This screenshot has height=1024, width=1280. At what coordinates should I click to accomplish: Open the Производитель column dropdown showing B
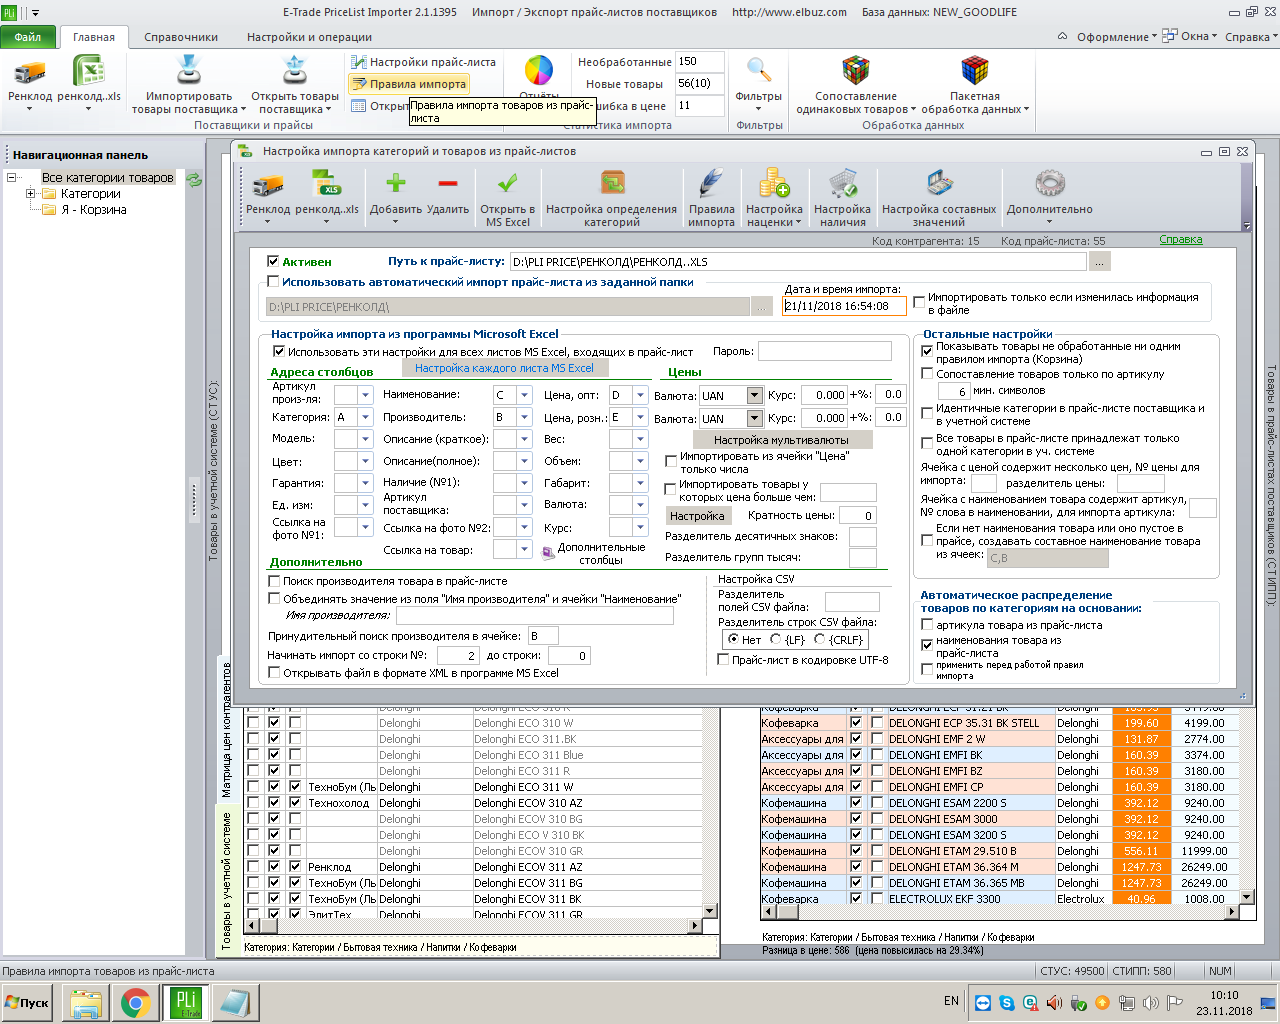click(x=524, y=417)
